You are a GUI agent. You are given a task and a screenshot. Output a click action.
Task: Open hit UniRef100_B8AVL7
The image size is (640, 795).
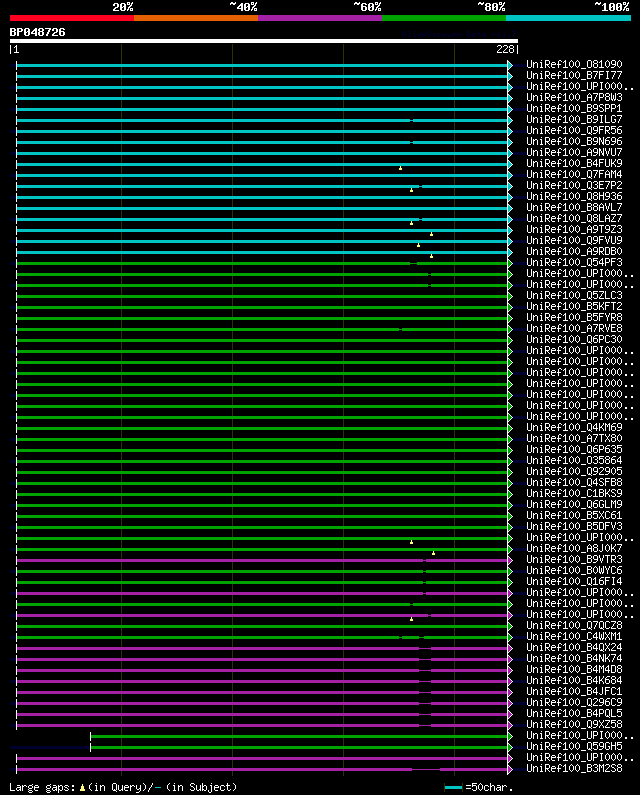click(574, 207)
